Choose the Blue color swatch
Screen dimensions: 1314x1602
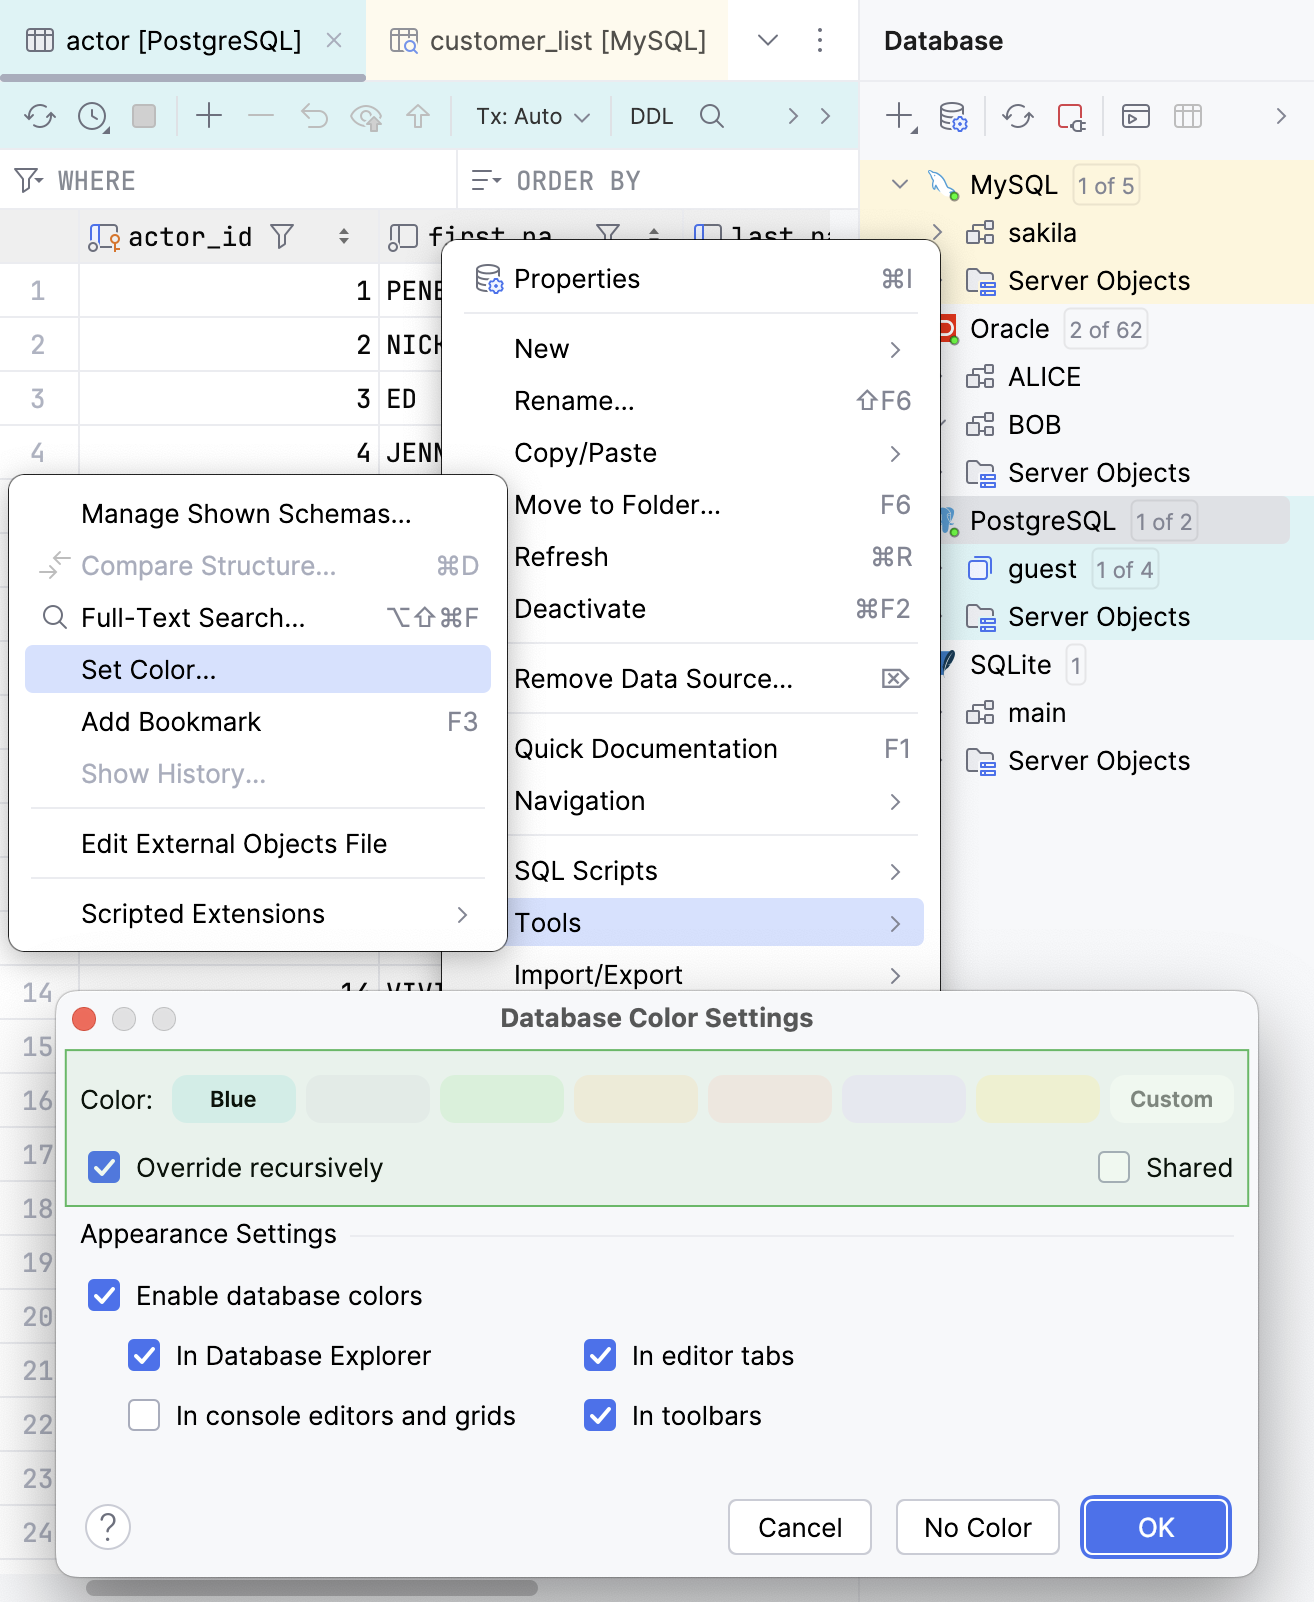pos(233,1099)
